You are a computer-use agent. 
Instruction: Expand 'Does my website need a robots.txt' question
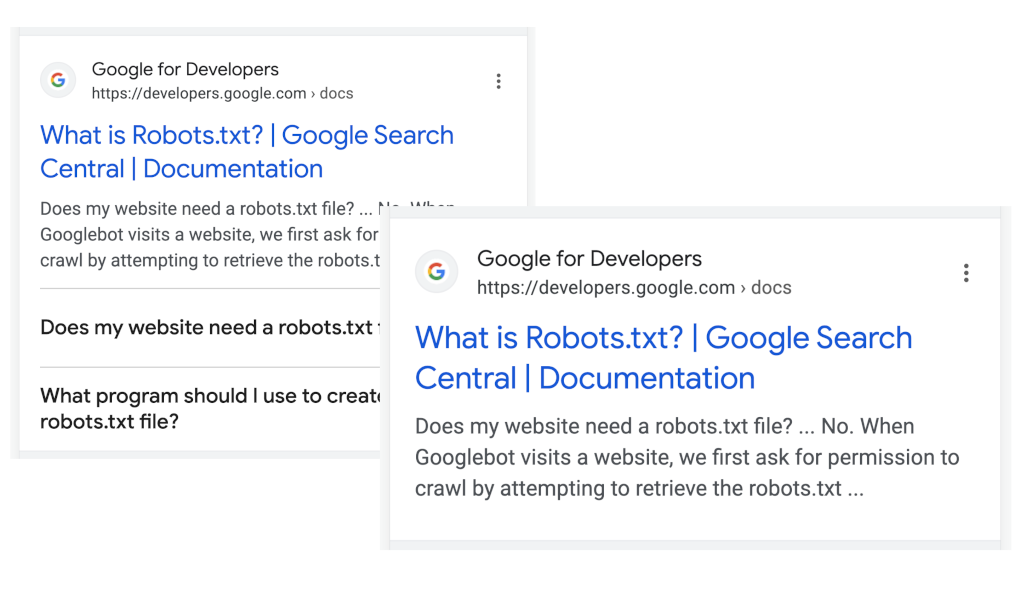[x=210, y=327]
